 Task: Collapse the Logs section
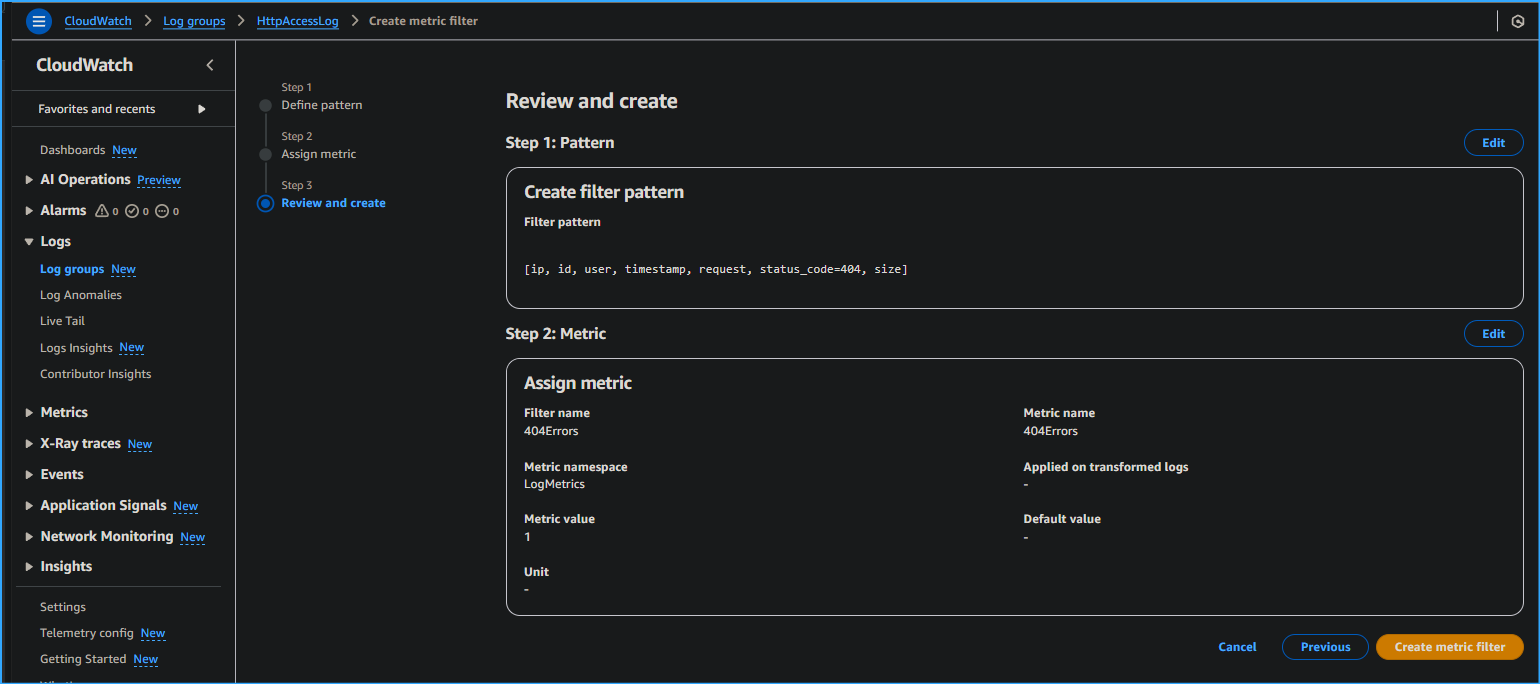point(29,242)
